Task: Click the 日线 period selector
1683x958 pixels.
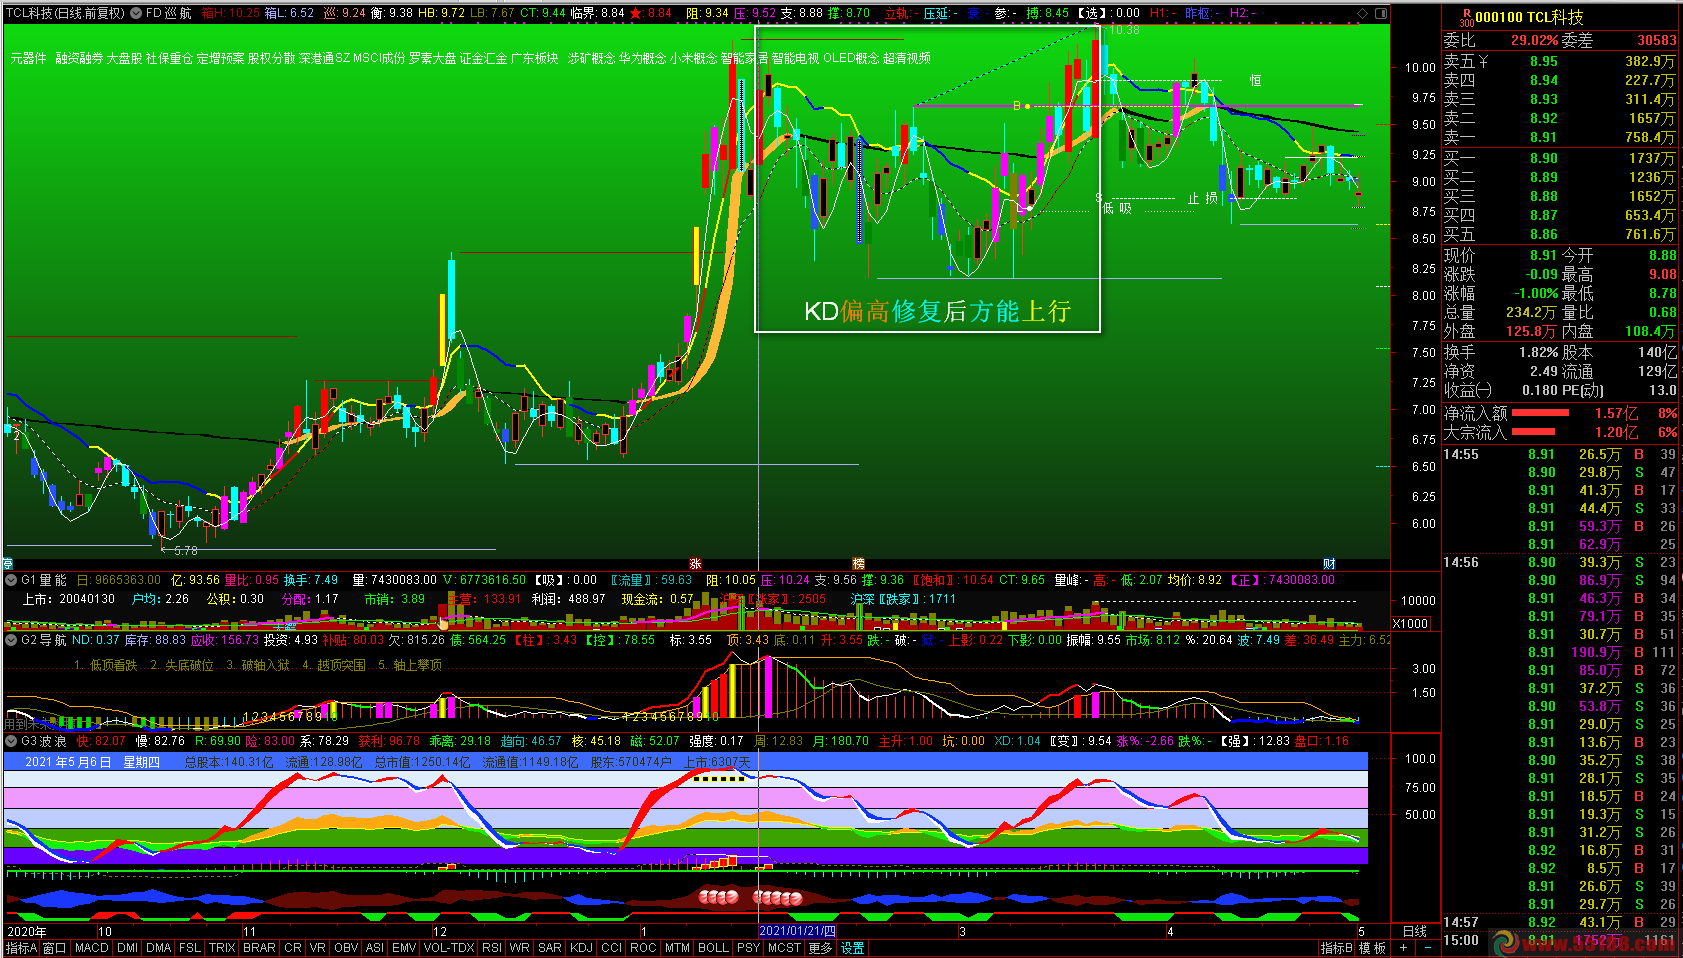Action: tap(1415, 931)
